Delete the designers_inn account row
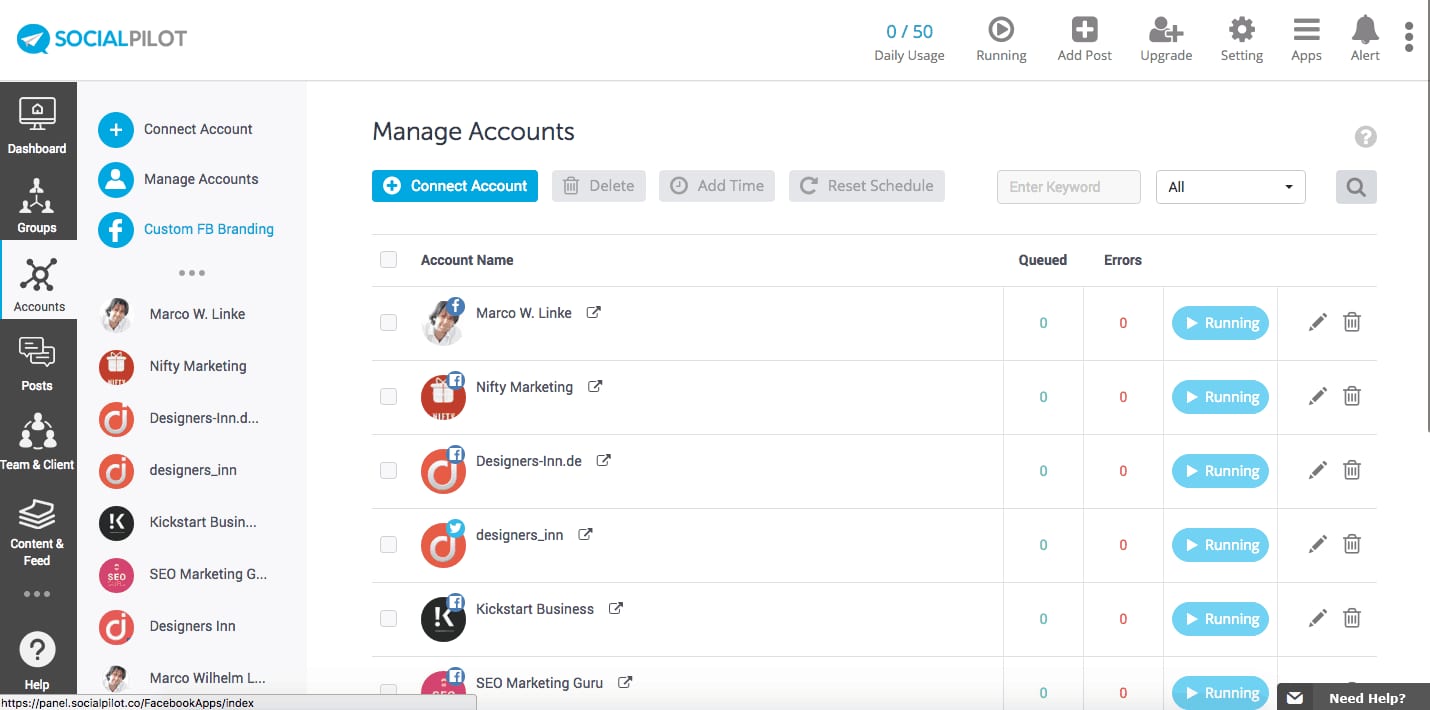The image size is (1430, 710). [1352, 544]
